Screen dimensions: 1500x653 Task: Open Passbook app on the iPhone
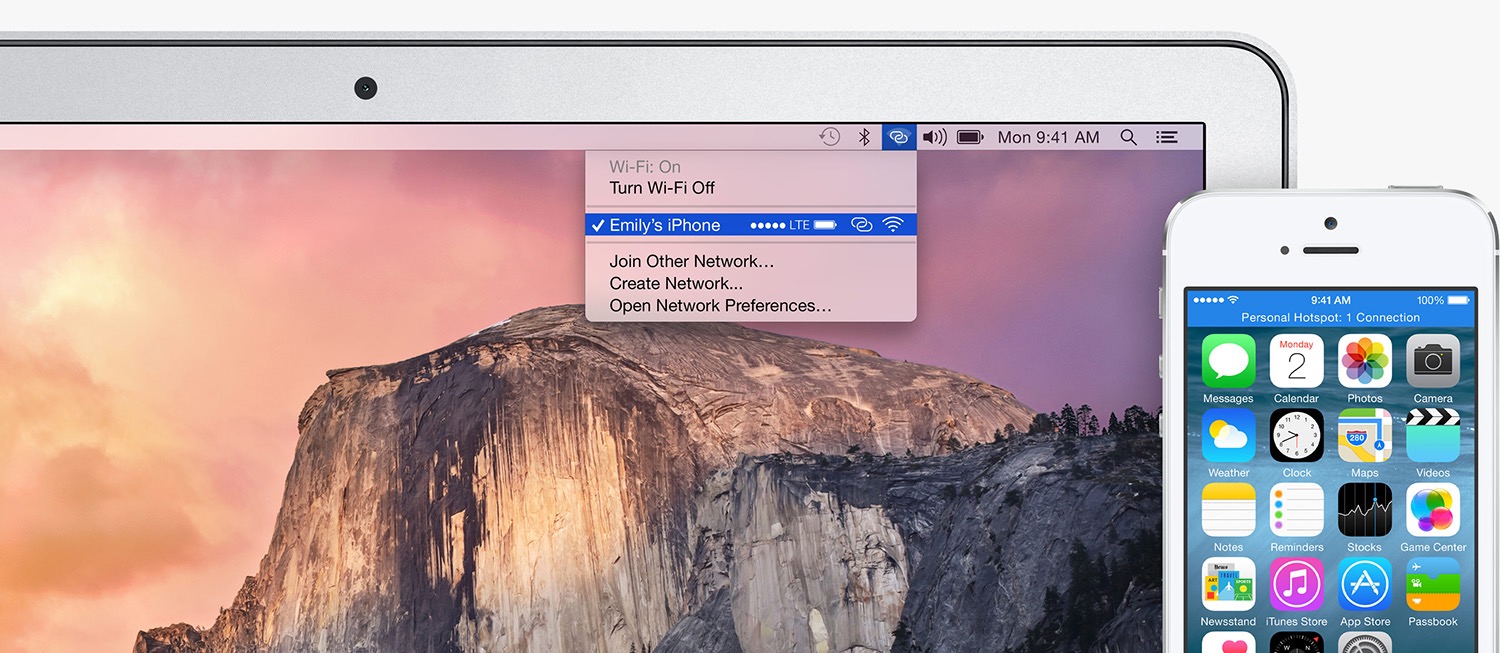(1433, 585)
